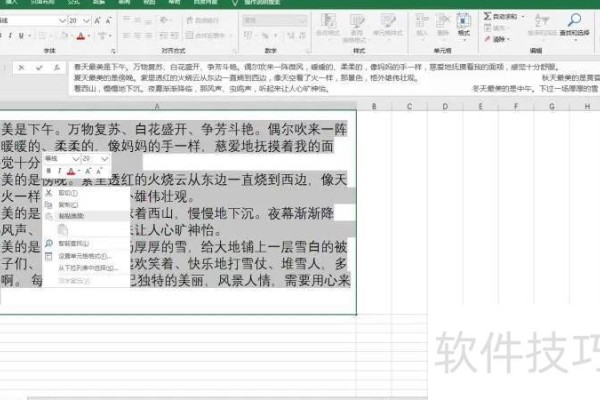
Task: Open the mini toolbar font name dropdown
Action: tap(76, 158)
